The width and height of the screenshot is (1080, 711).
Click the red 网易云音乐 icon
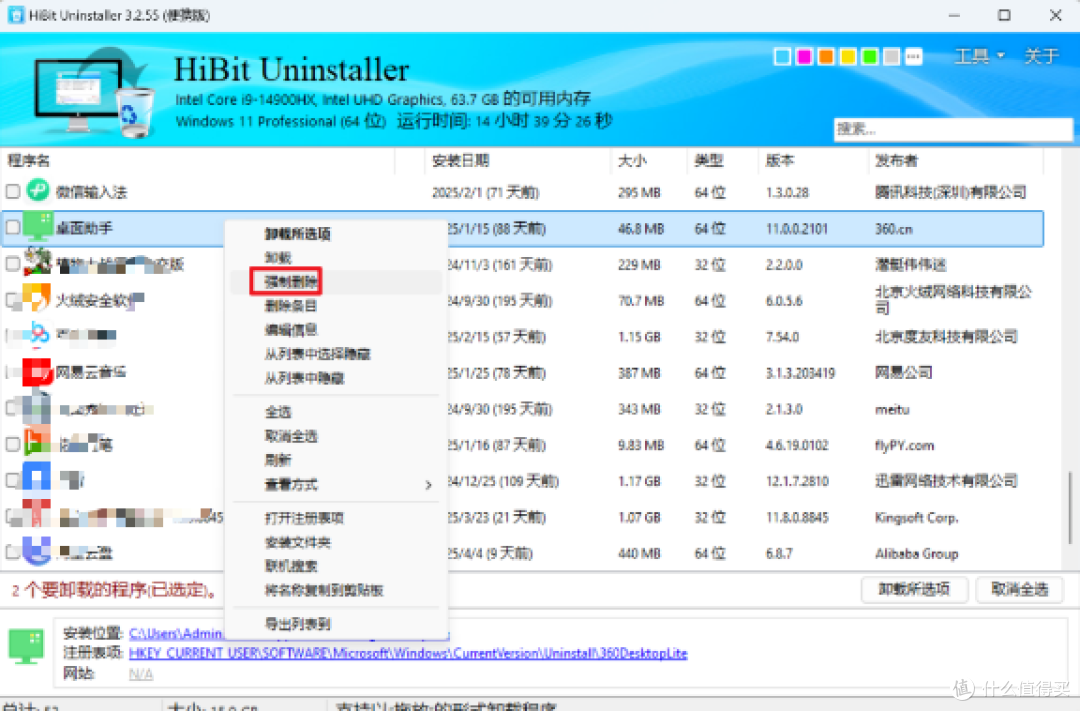(37, 372)
